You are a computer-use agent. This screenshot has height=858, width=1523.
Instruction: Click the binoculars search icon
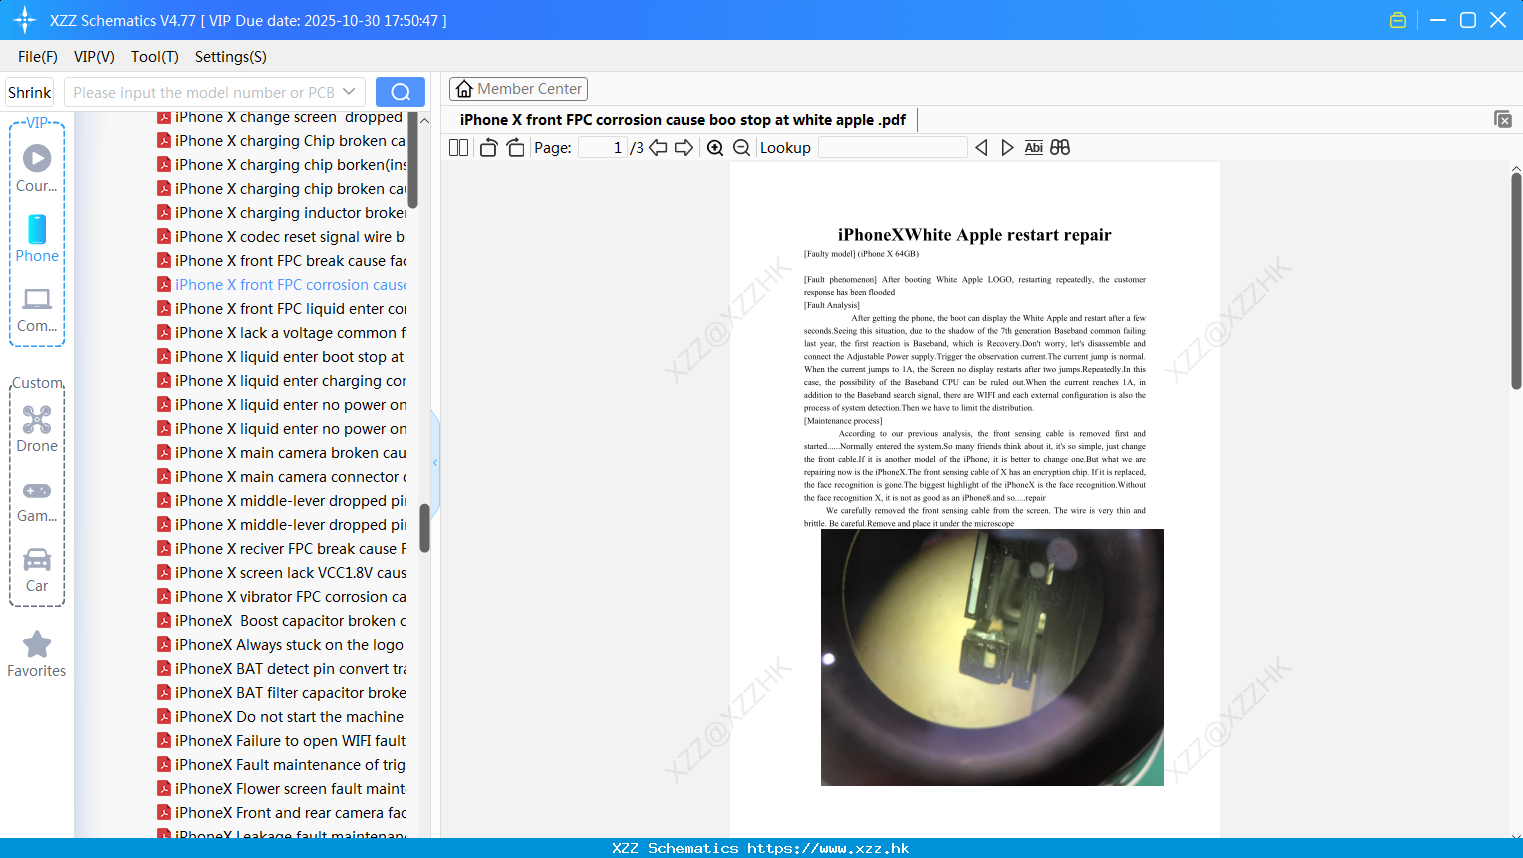point(1060,148)
